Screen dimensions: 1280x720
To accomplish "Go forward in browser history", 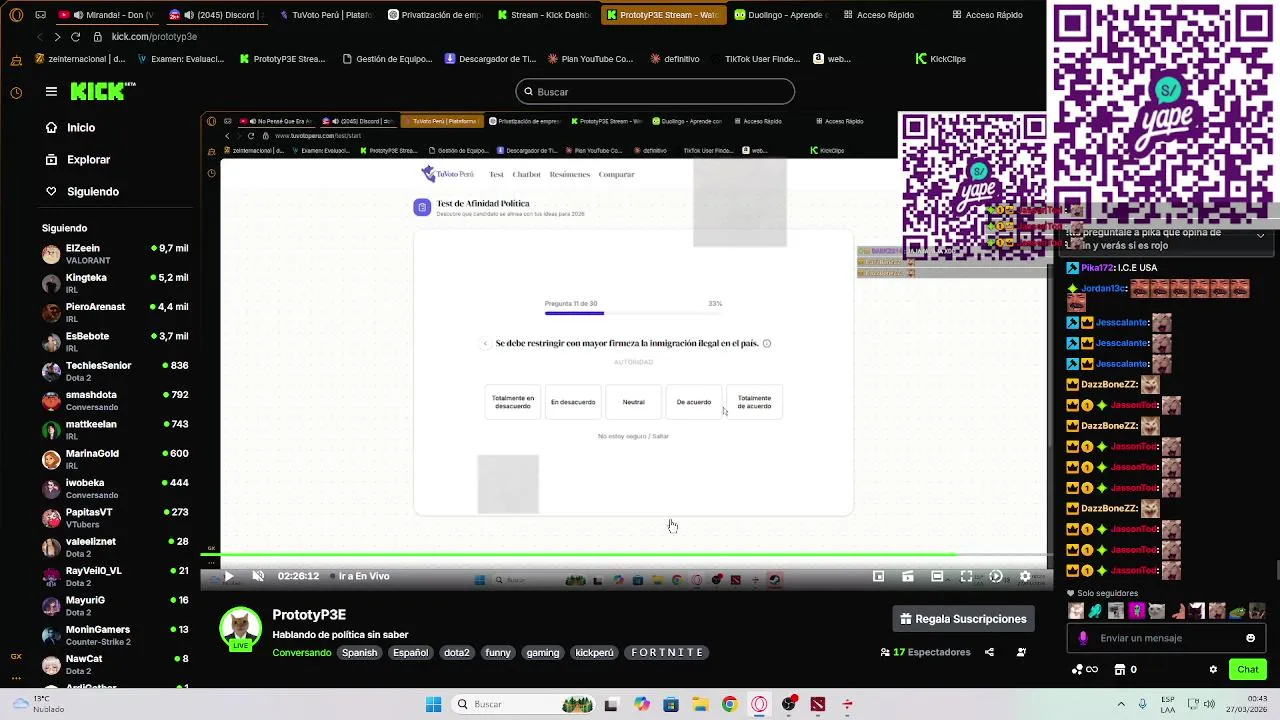I will (x=57, y=37).
